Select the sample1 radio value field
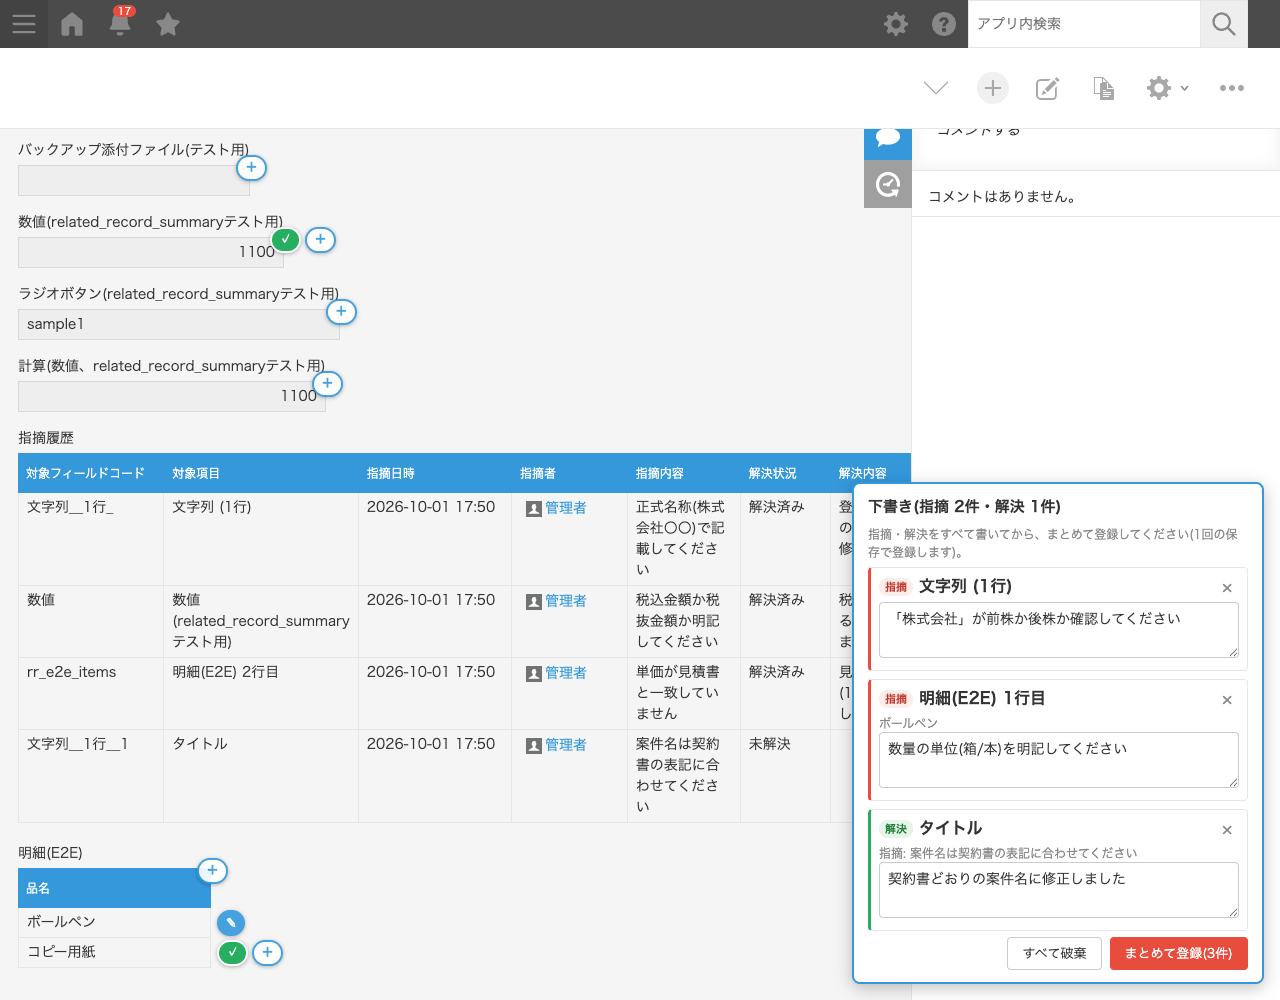 (179, 324)
